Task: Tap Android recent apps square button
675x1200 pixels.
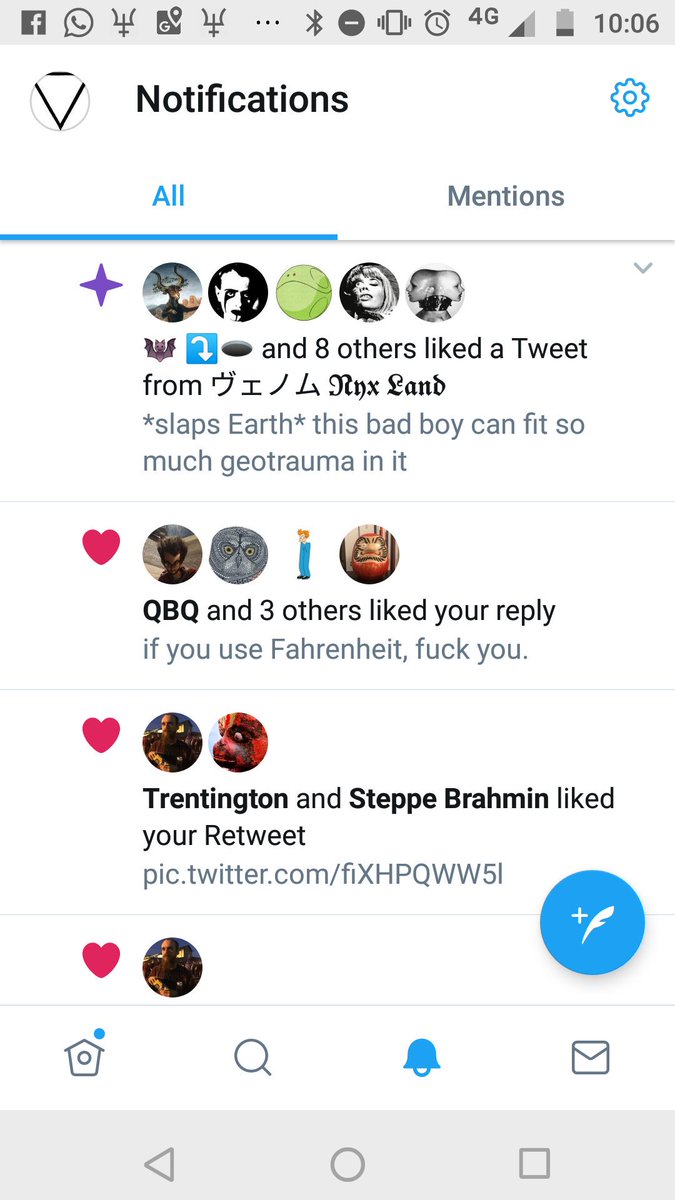Action: pyautogui.click(x=534, y=1163)
